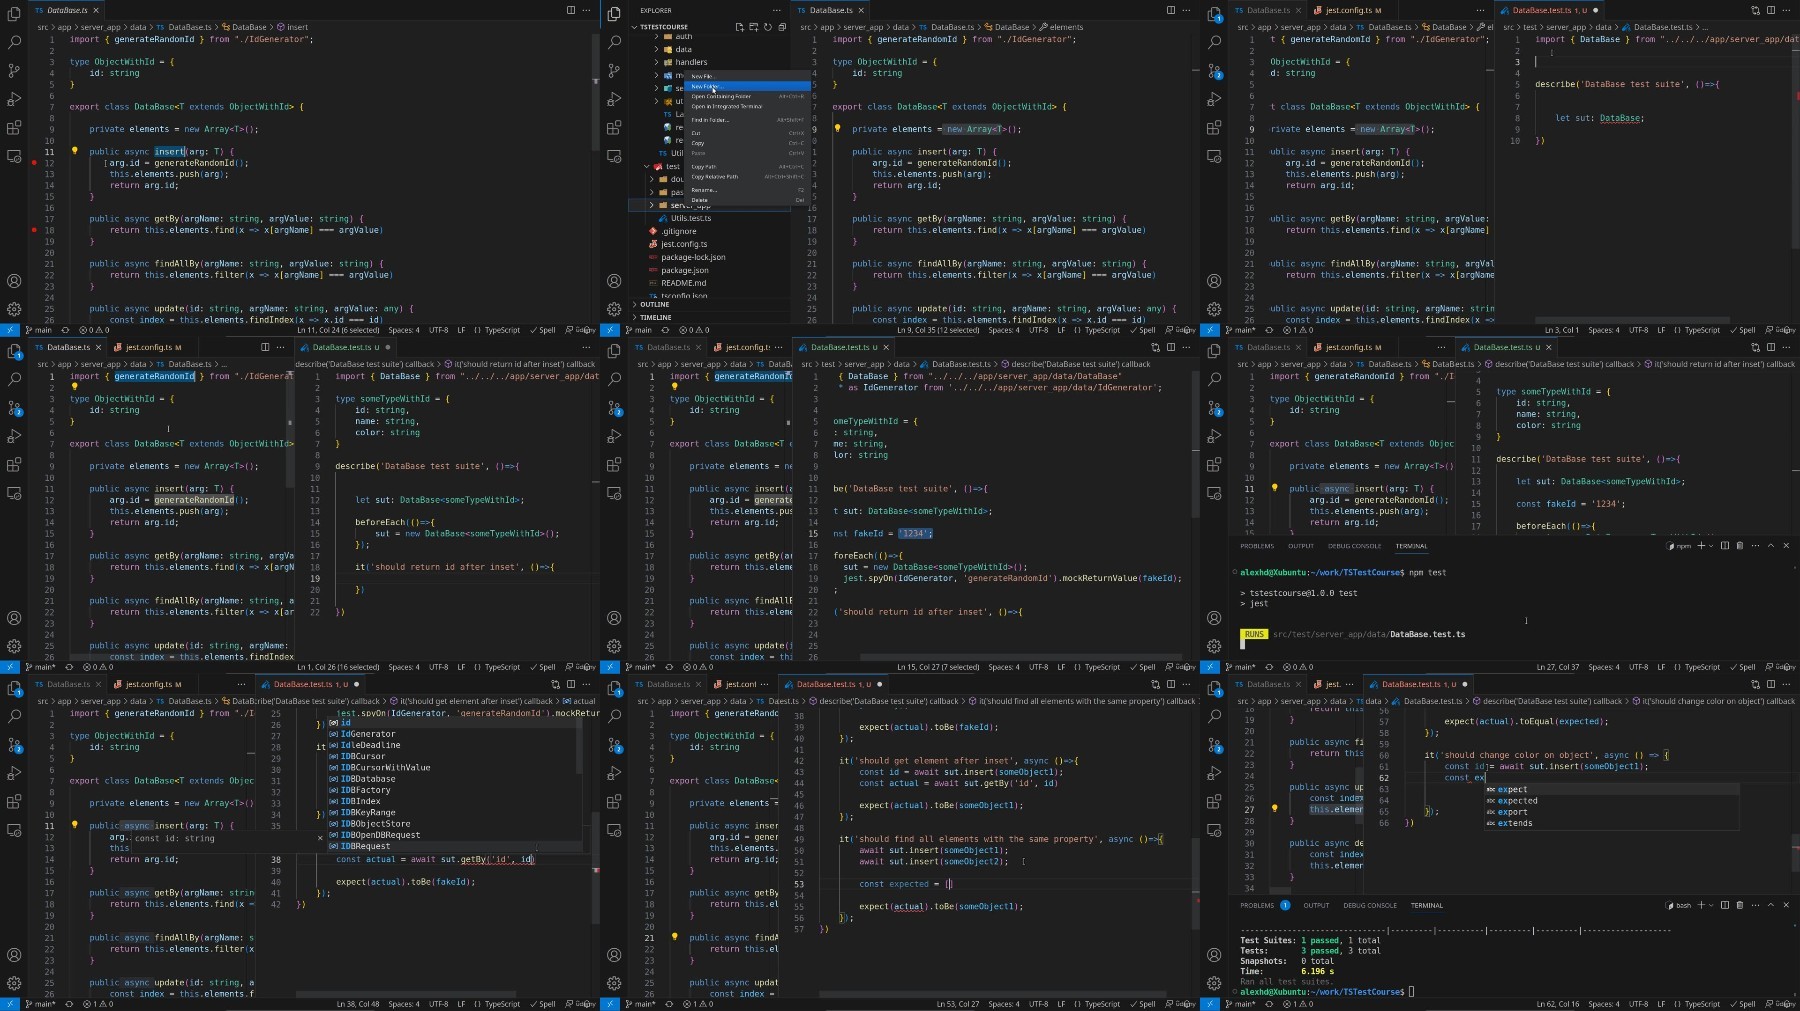Expand the TIMELINE section in Explorer
Image resolution: width=1800 pixels, height=1011 pixels.
656,317
